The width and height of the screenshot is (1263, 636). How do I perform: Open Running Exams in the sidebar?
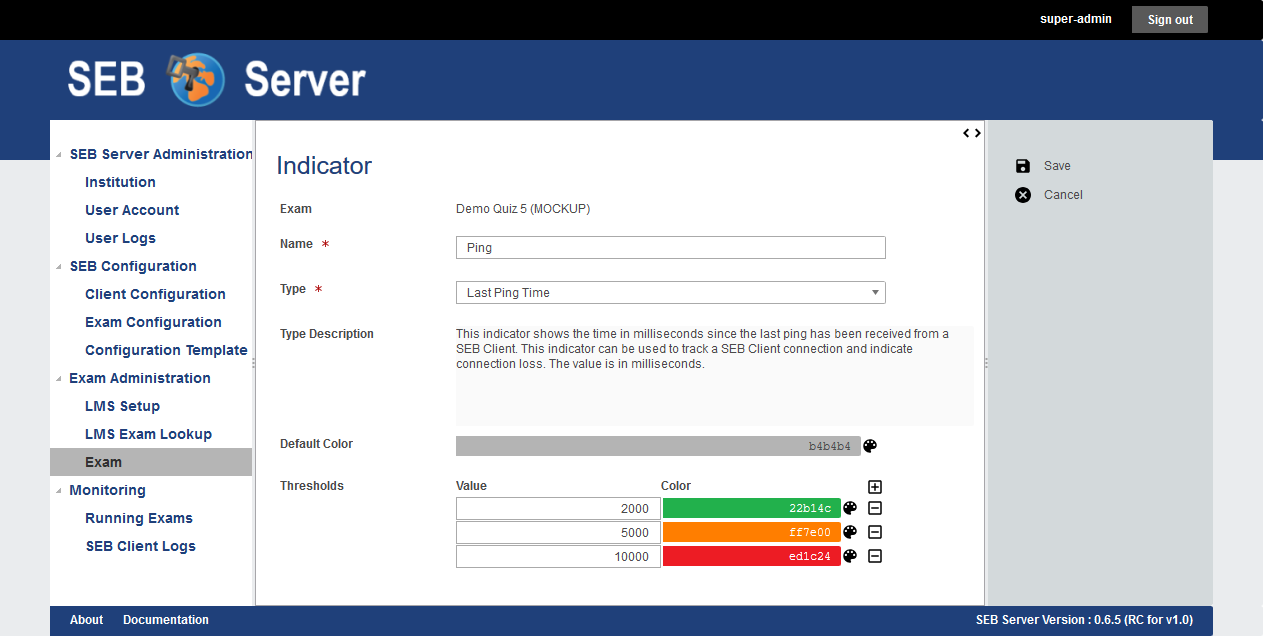pos(139,518)
